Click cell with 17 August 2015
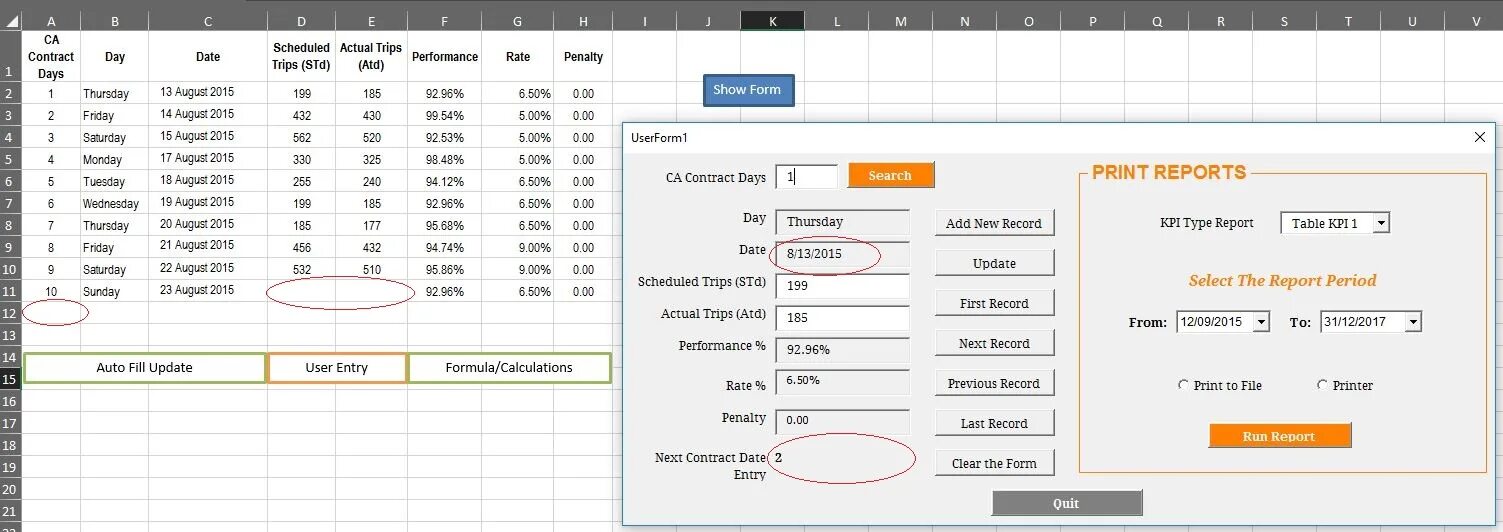 click(x=208, y=159)
